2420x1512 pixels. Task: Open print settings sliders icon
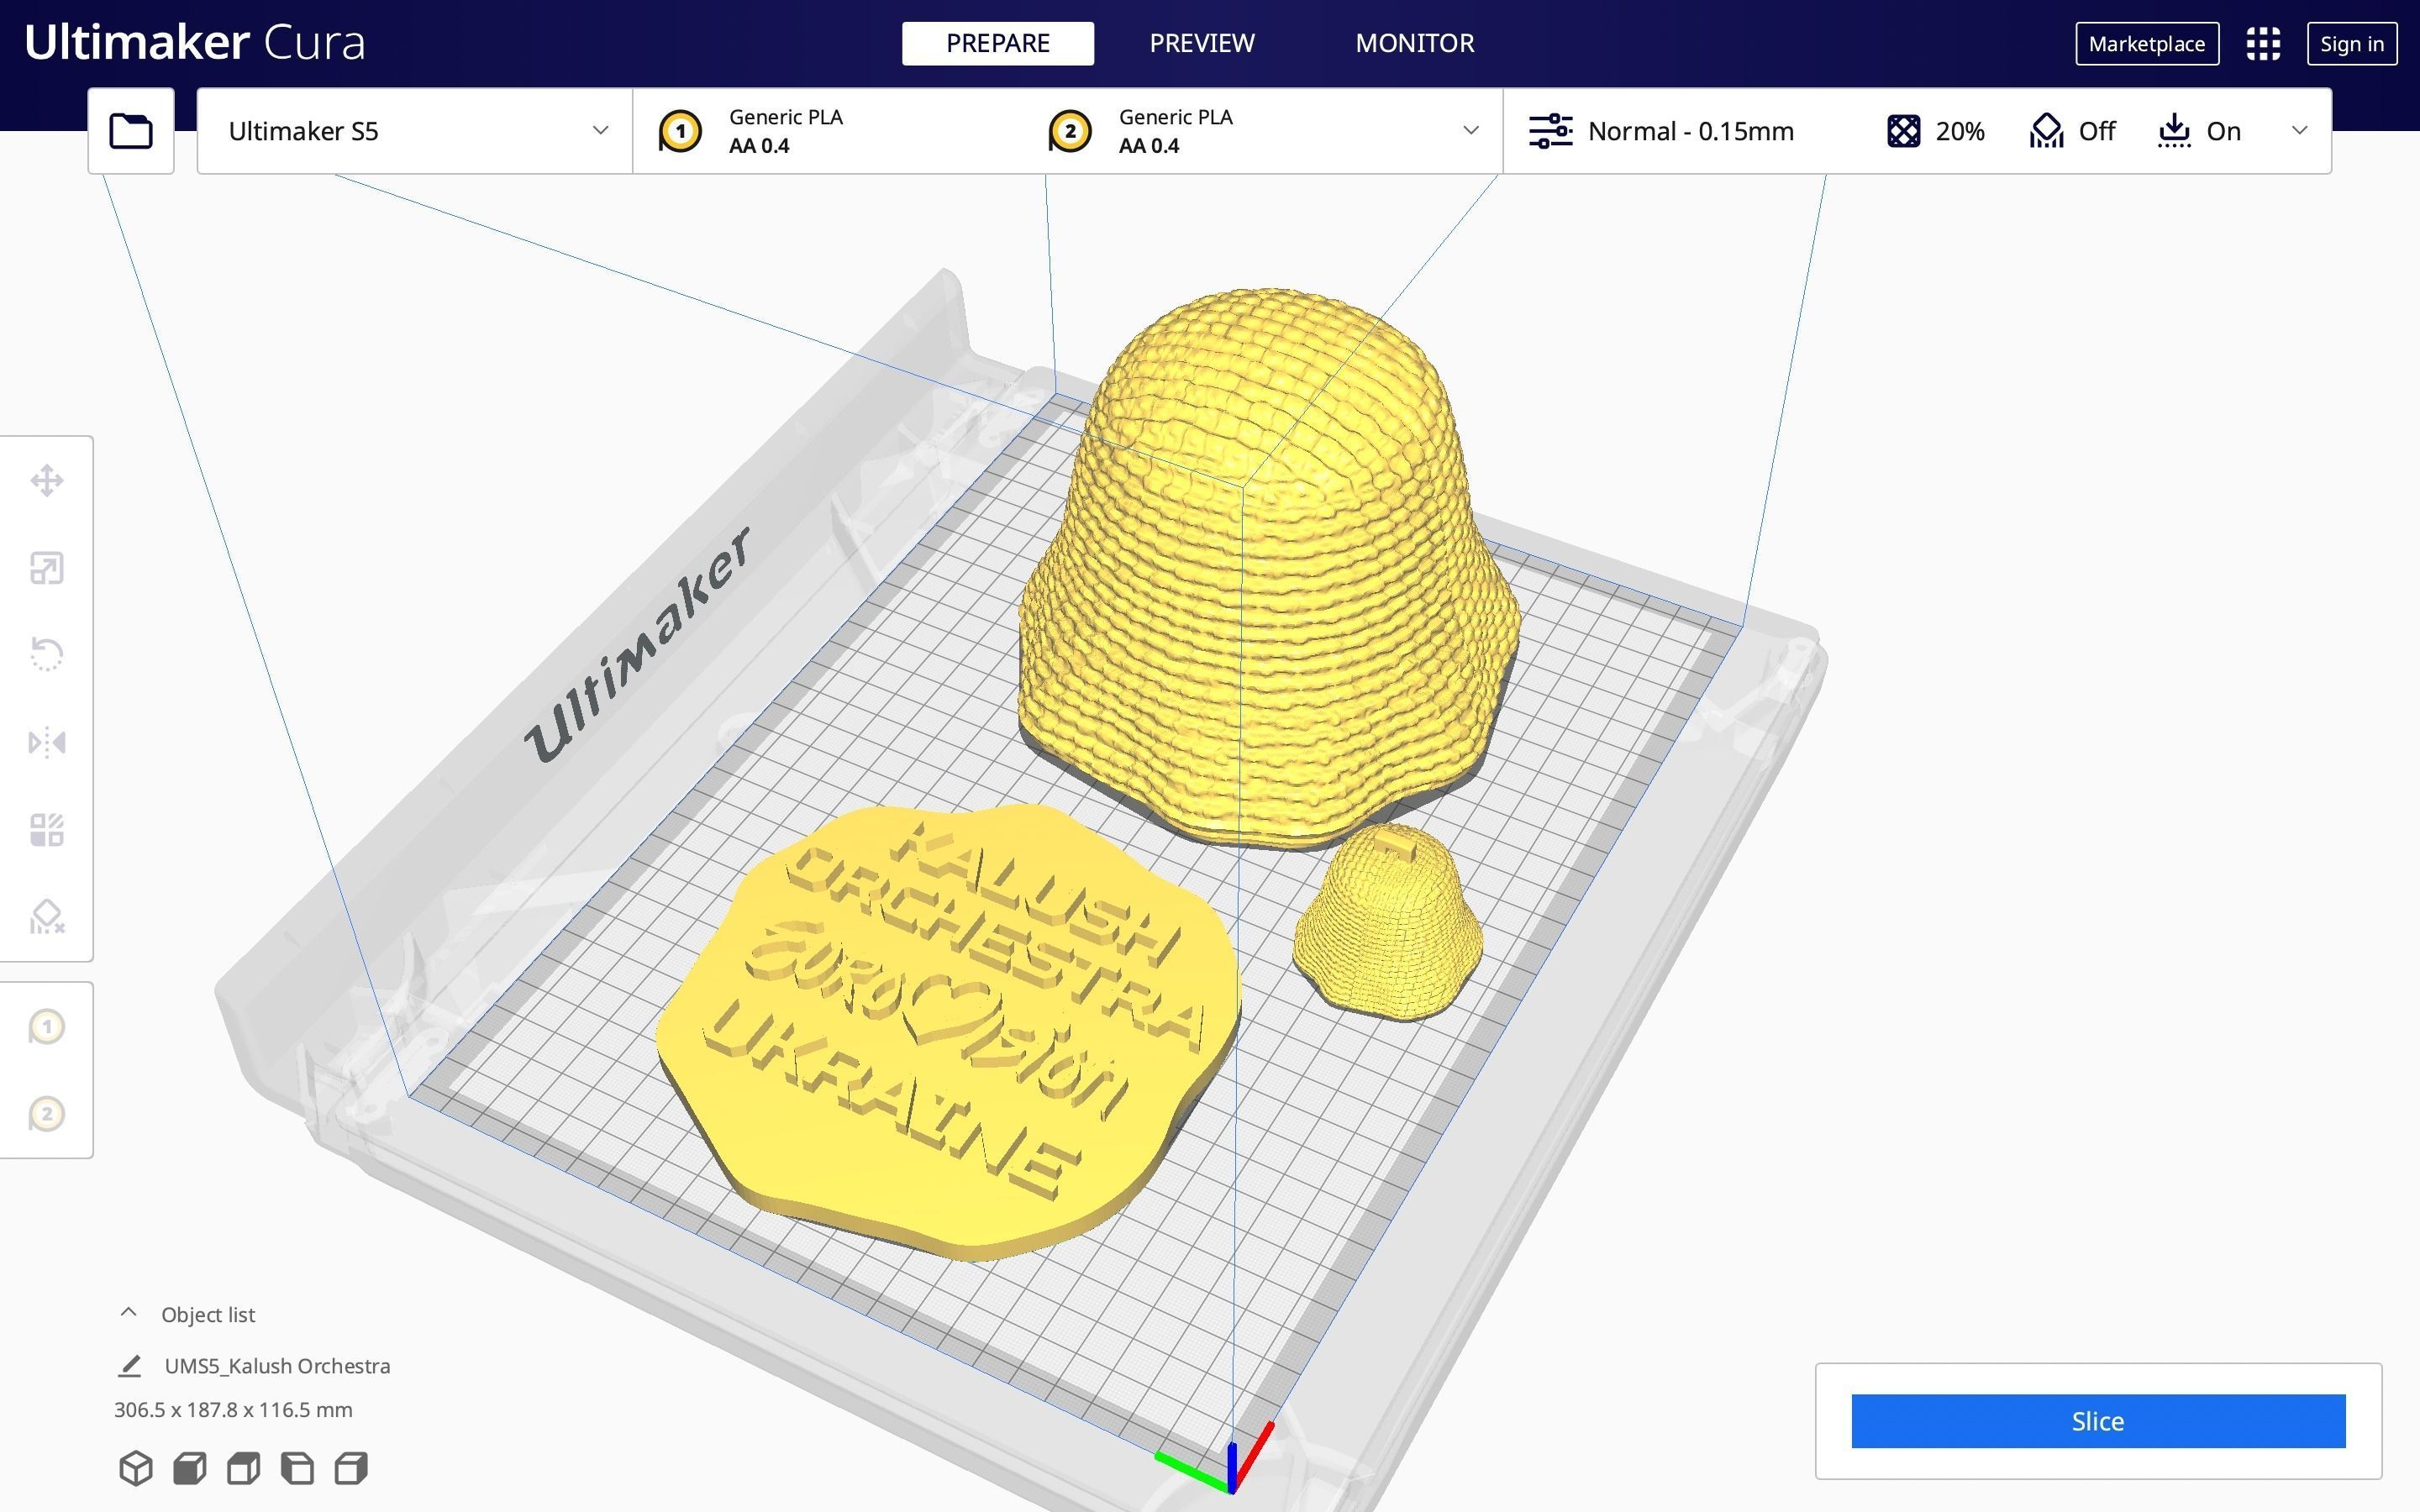pyautogui.click(x=1550, y=131)
